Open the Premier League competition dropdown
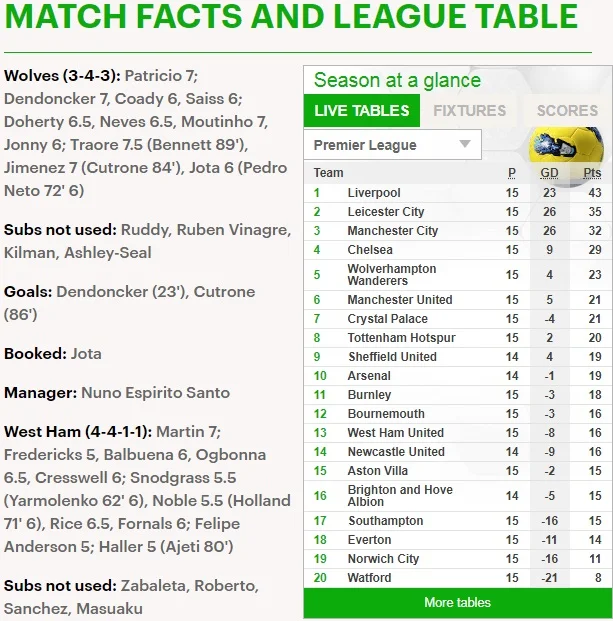 tap(391, 145)
